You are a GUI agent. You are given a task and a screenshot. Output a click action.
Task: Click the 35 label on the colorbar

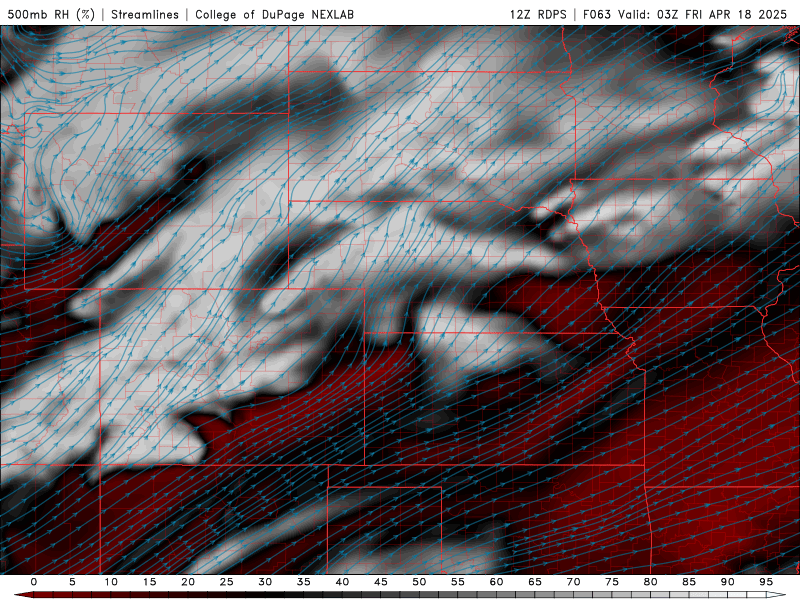[304, 582]
